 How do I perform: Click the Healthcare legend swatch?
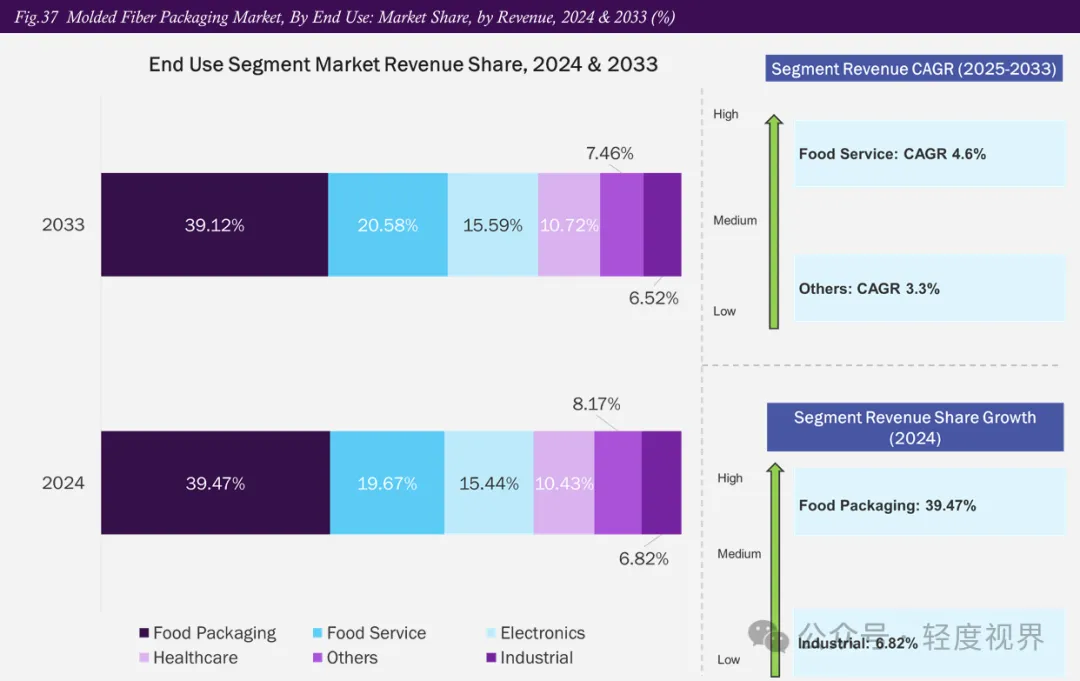(144, 658)
